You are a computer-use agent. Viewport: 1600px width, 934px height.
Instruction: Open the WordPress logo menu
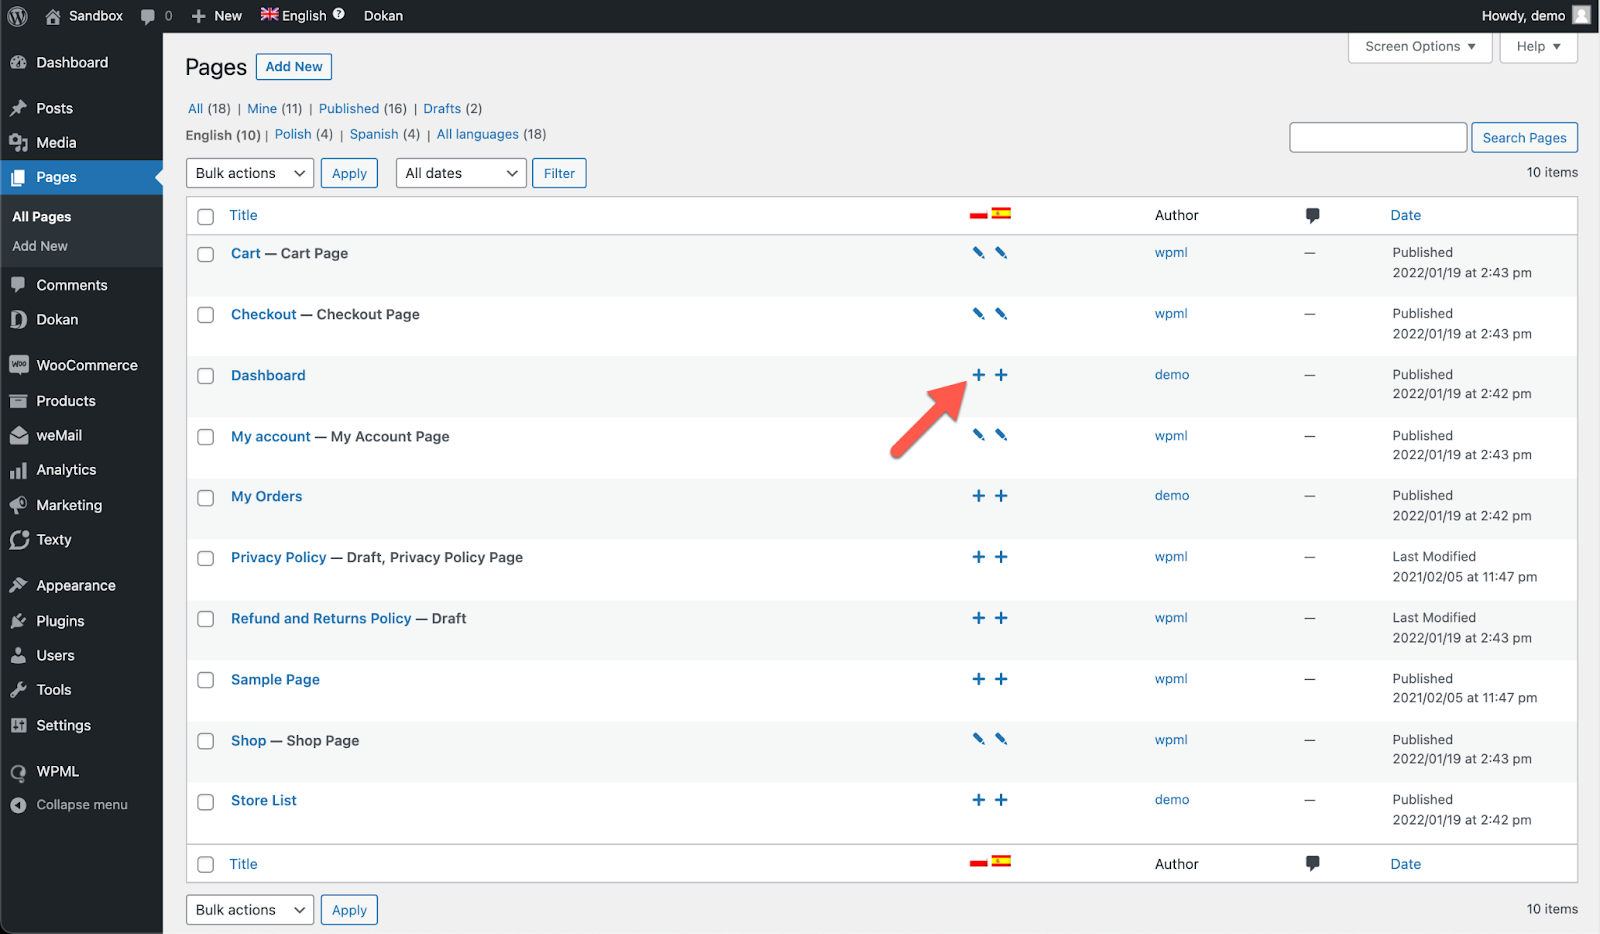tap(17, 16)
